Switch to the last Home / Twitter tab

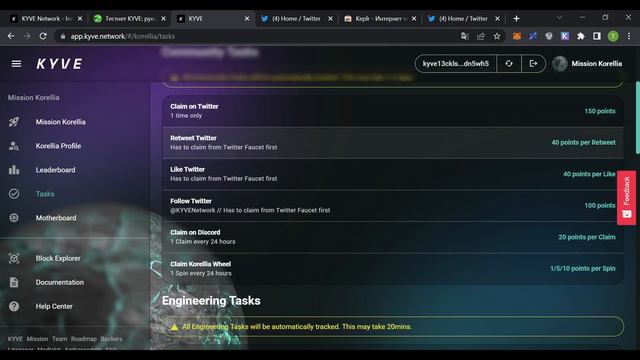(x=464, y=19)
